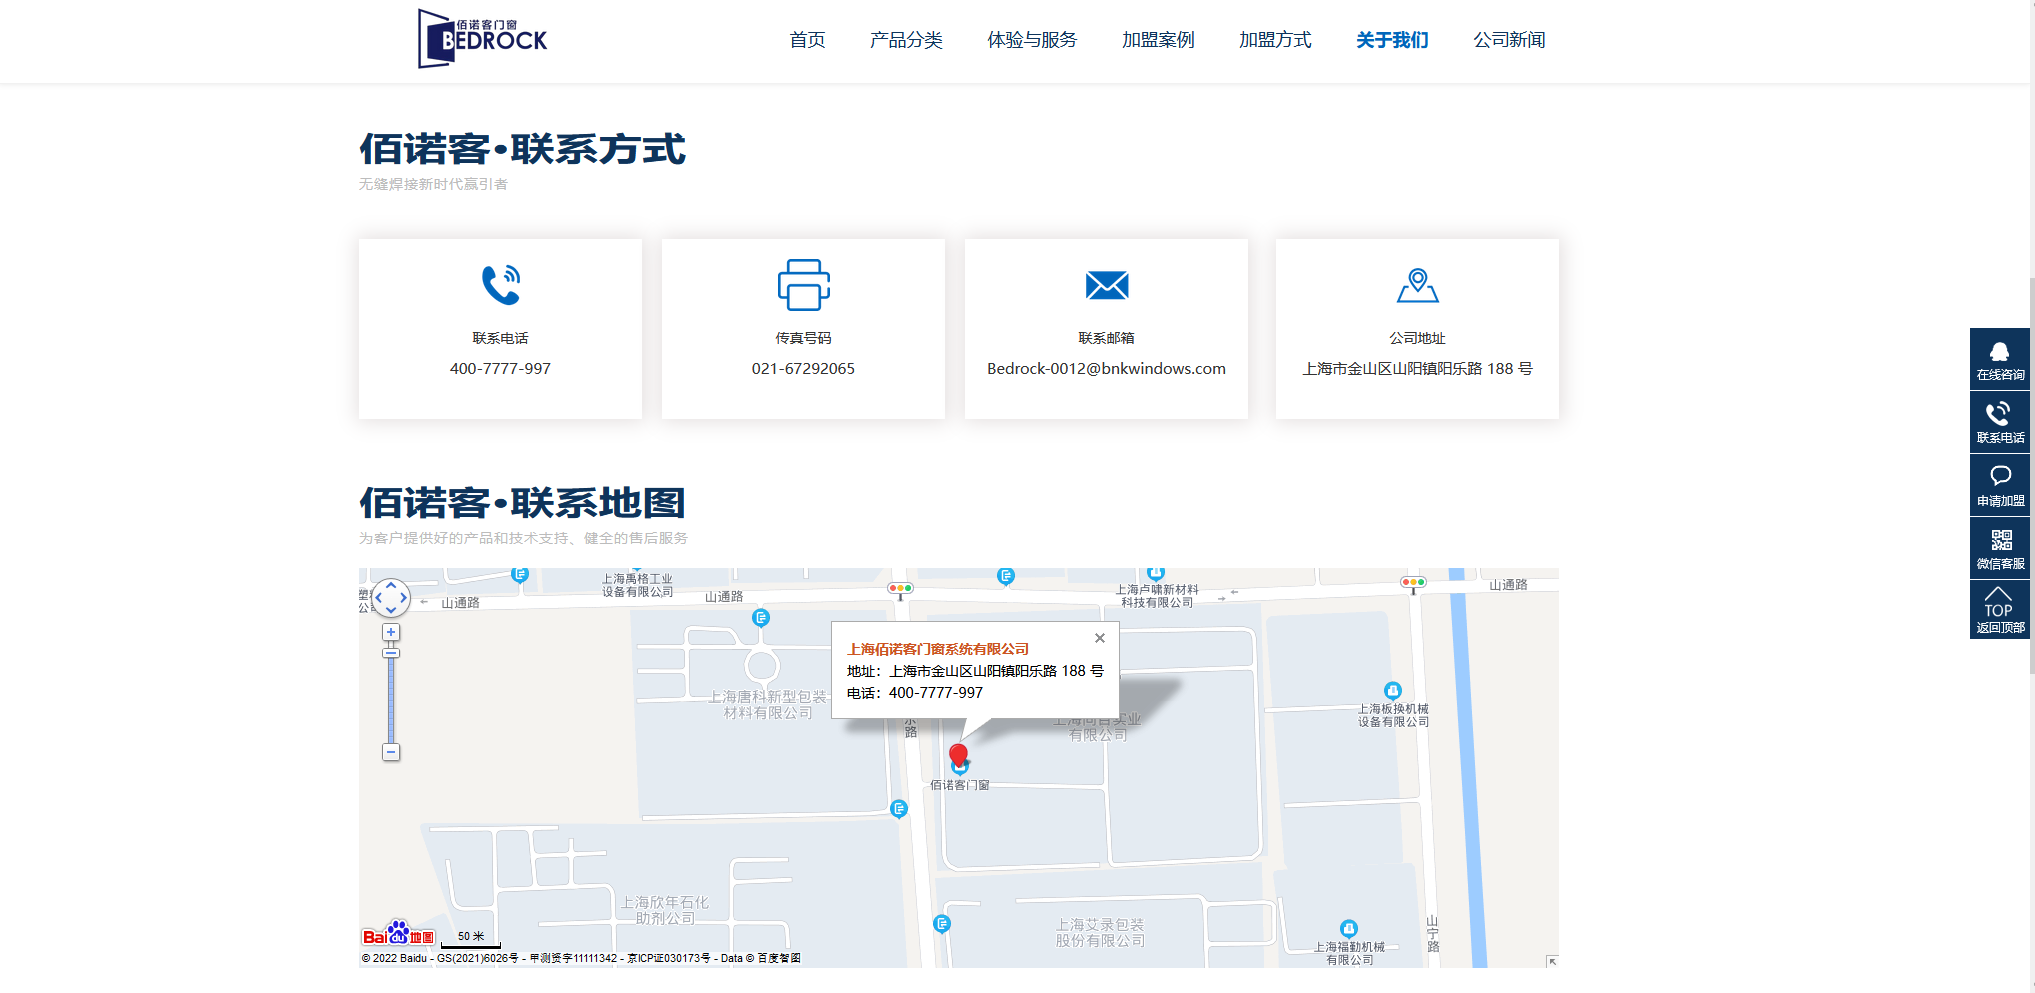This screenshot has height=993, width=2035.
Task: Click the location pin icon above 公司地址
Action: click(x=1417, y=286)
